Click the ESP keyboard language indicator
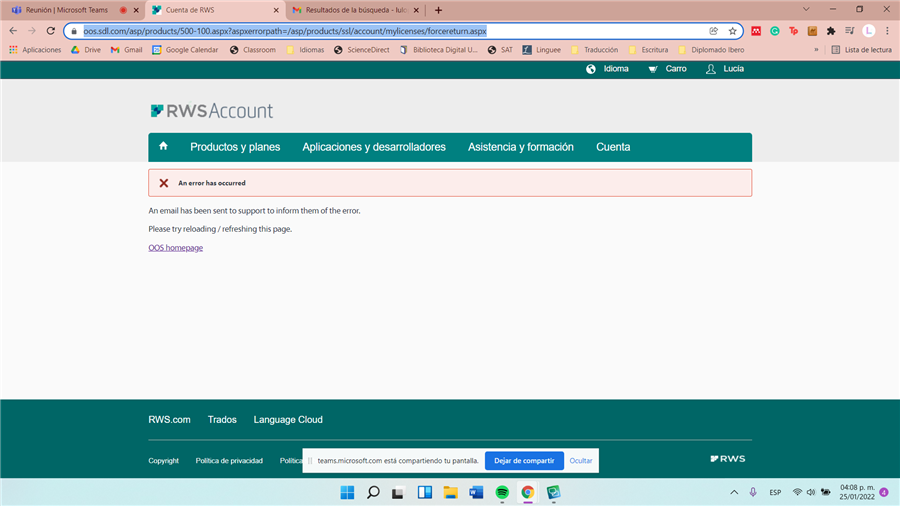Viewport: 900px width, 506px height. (x=775, y=492)
